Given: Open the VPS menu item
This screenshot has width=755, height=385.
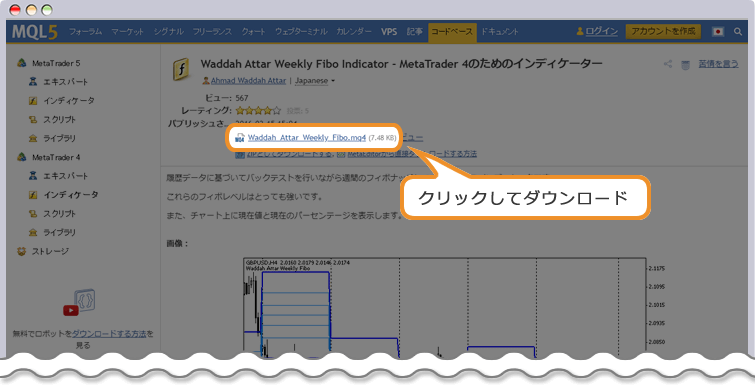Looking at the screenshot, I should (x=389, y=32).
